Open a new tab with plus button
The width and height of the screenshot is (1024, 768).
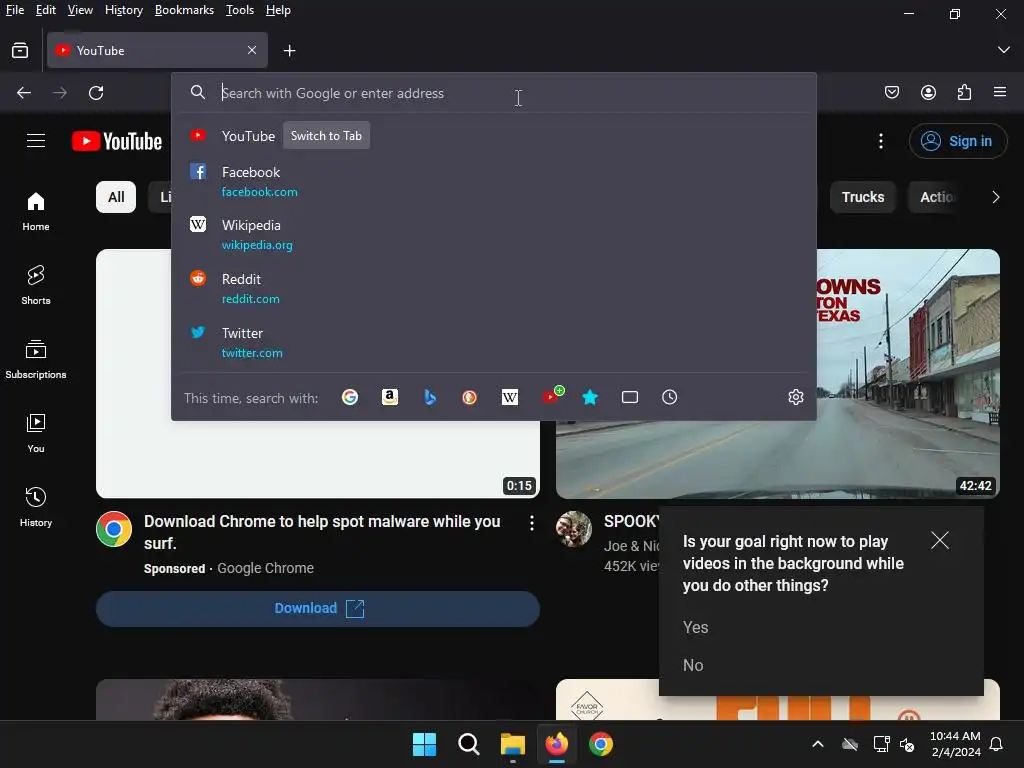point(289,50)
